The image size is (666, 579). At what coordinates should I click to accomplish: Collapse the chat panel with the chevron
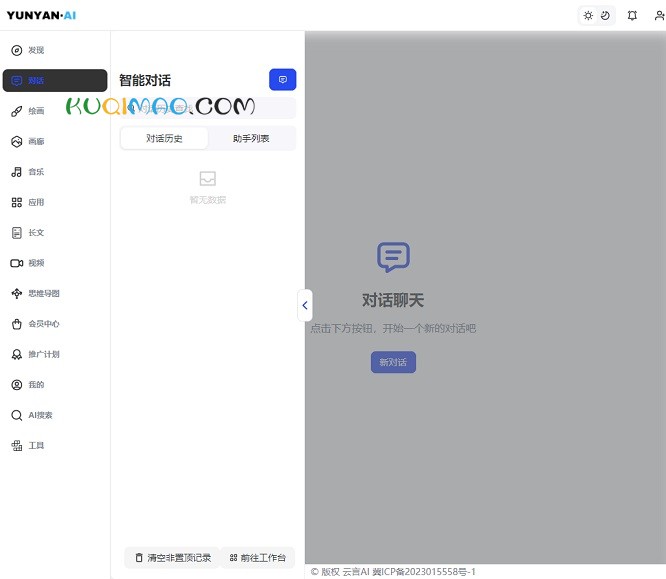[x=305, y=305]
